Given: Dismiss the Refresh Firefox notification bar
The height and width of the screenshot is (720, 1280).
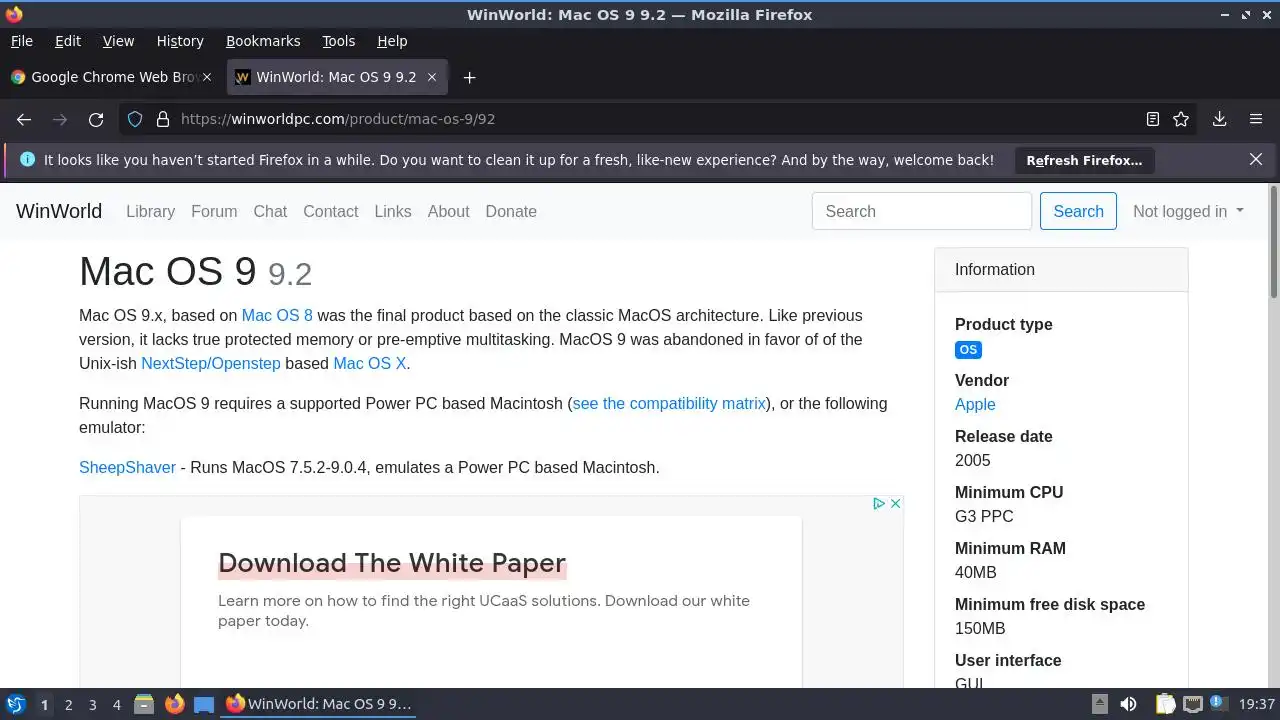Looking at the screenshot, I should click(1256, 159).
